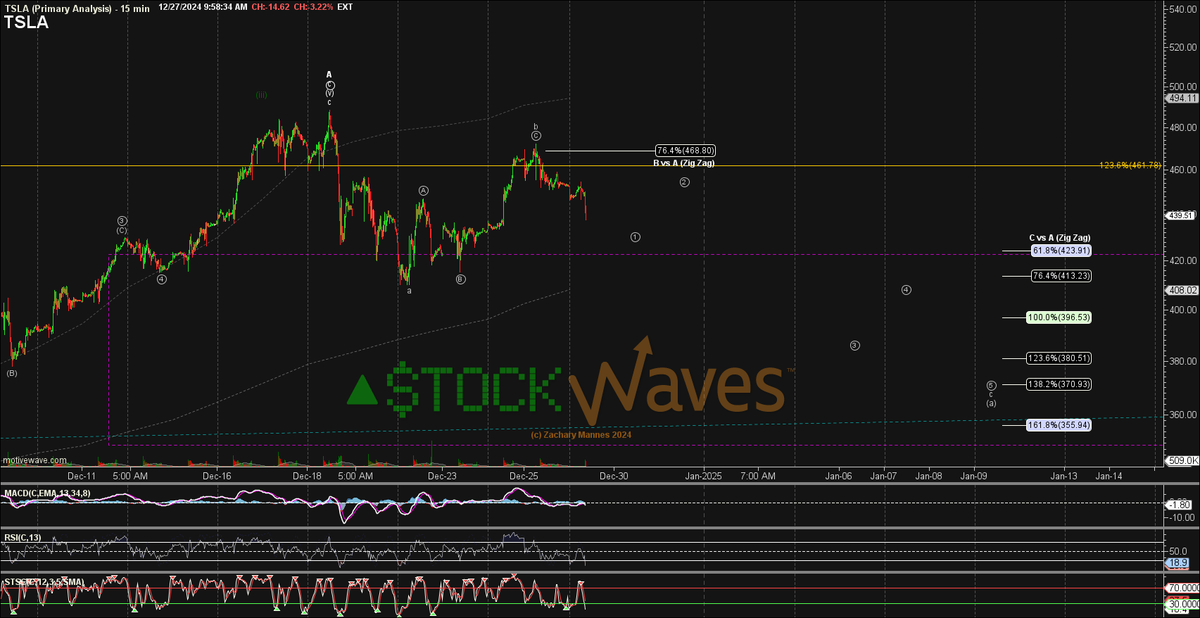Click the Dec-16 date on time axis
Image resolution: width=1200 pixels, height=618 pixels.
(216, 476)
